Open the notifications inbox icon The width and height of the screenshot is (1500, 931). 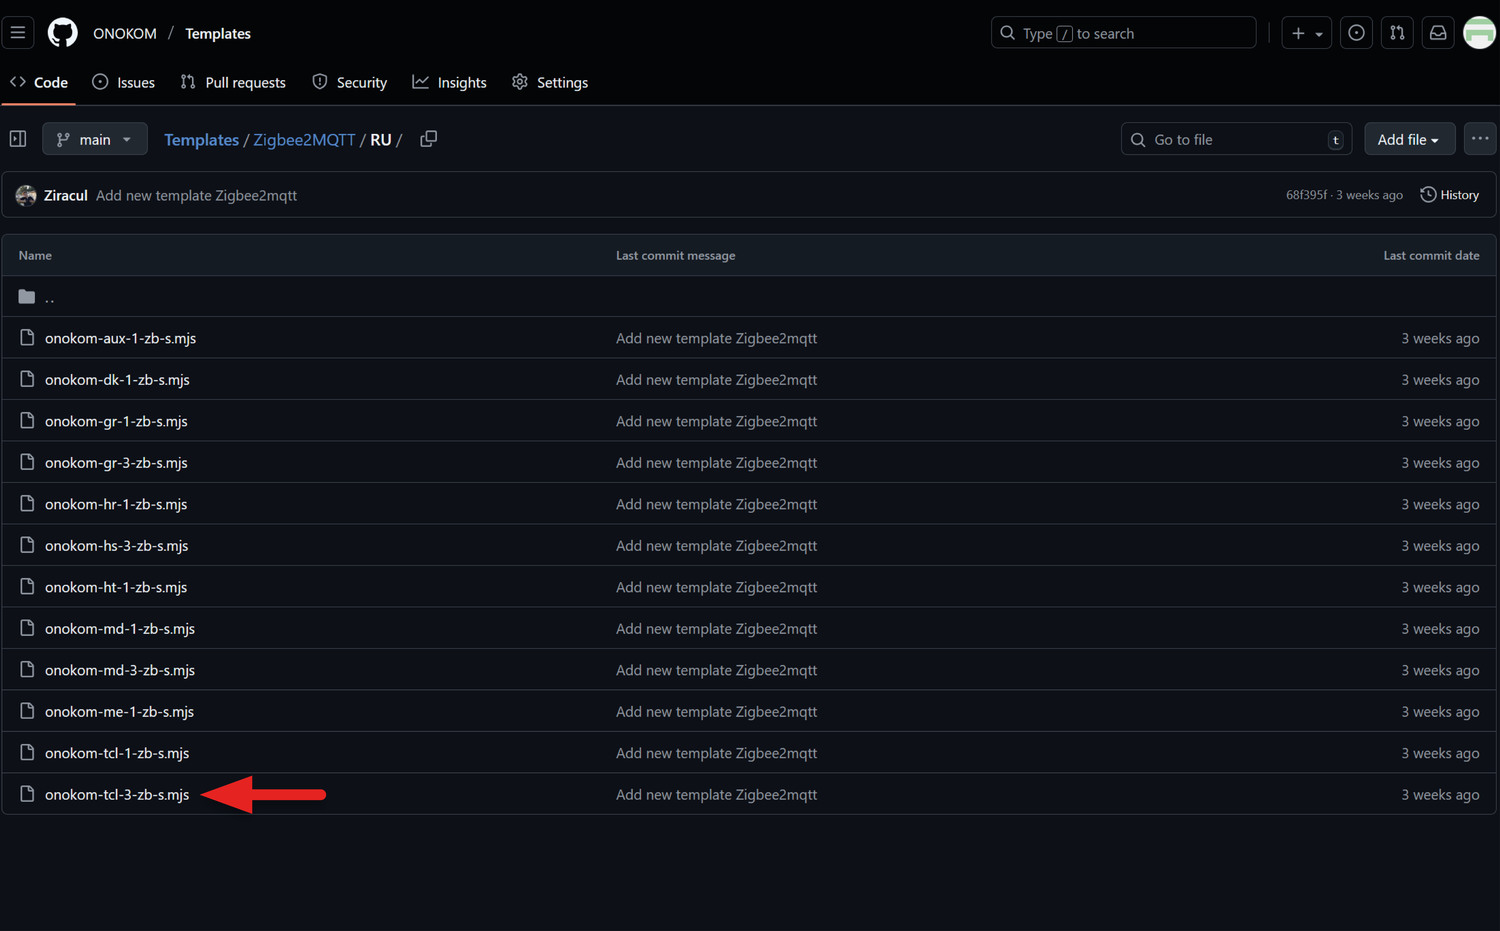pyautogui.click(x=1438, y=33)
